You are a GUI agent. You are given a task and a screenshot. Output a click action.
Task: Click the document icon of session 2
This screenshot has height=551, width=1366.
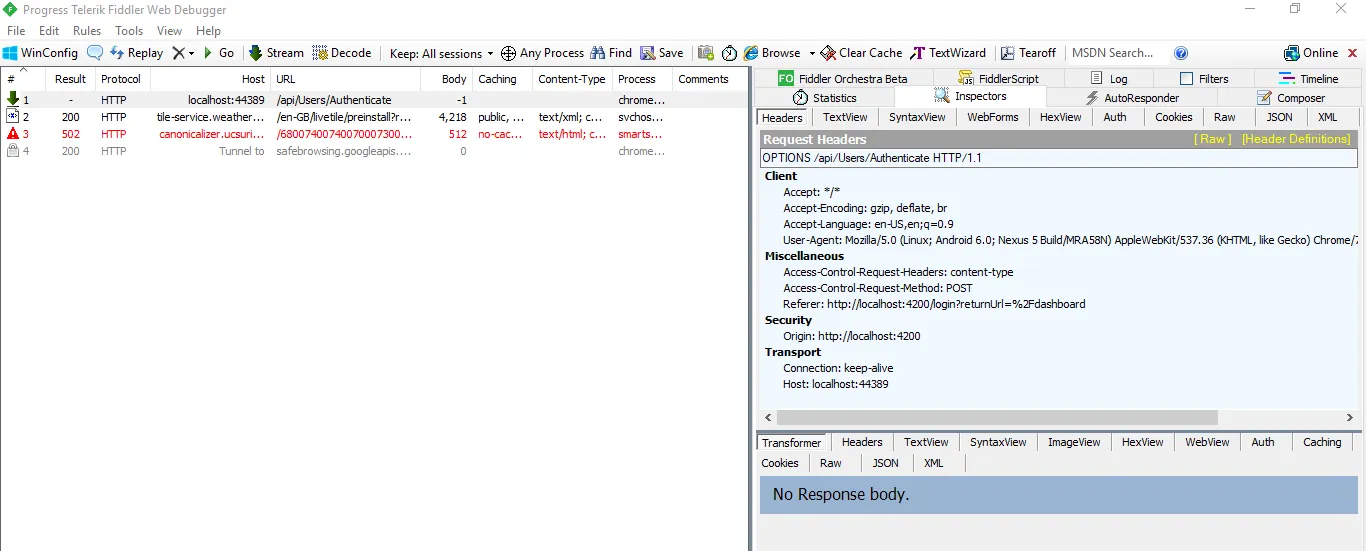coord(13,116)
